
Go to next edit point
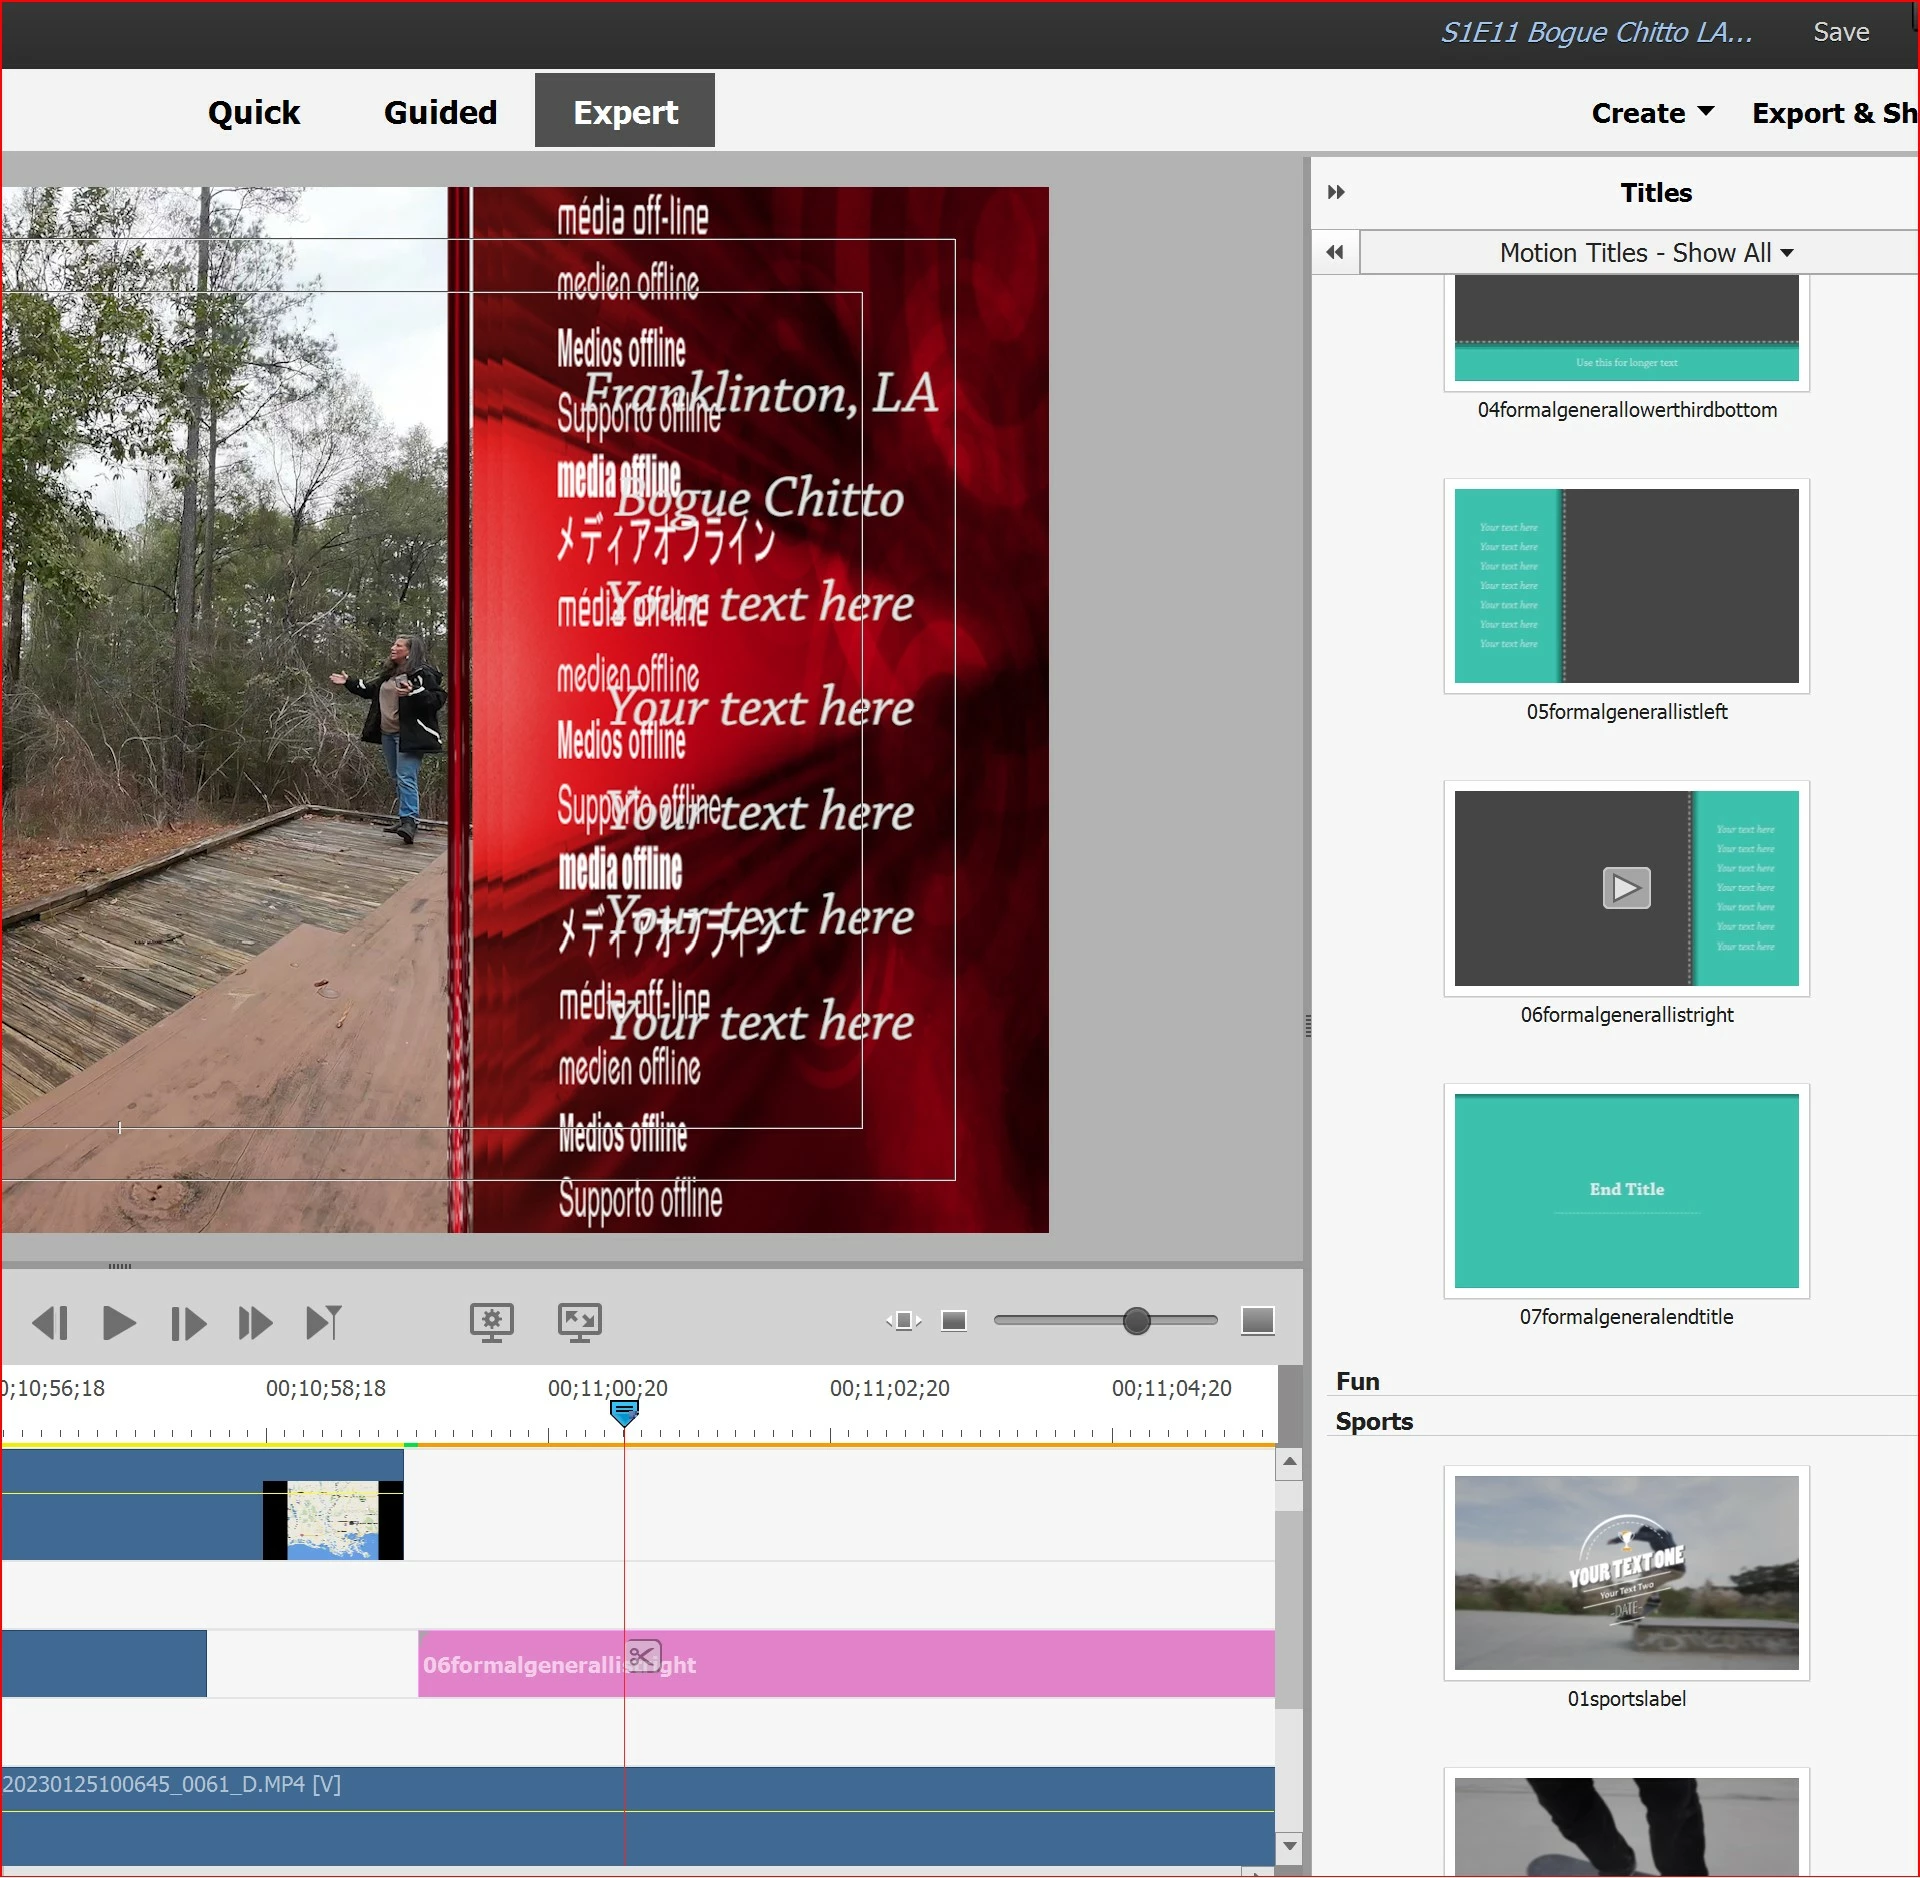pos(323,1323)
